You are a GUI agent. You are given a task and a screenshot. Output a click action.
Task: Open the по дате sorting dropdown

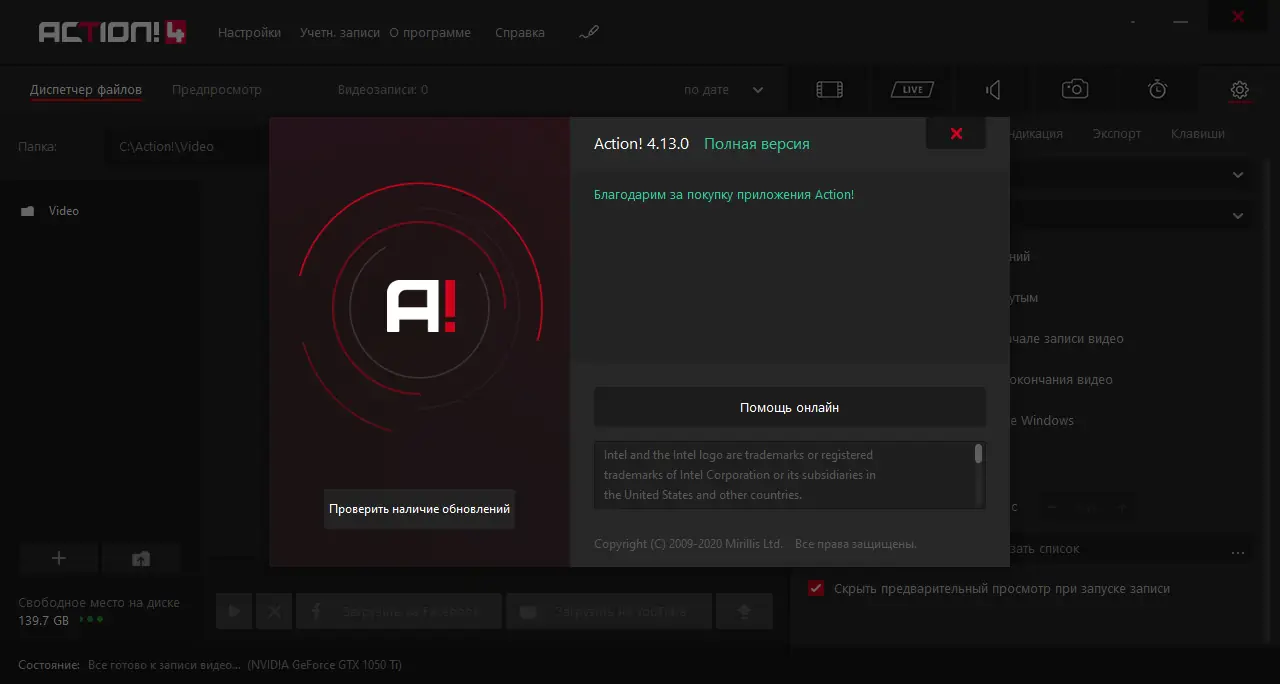click(724, 90)
